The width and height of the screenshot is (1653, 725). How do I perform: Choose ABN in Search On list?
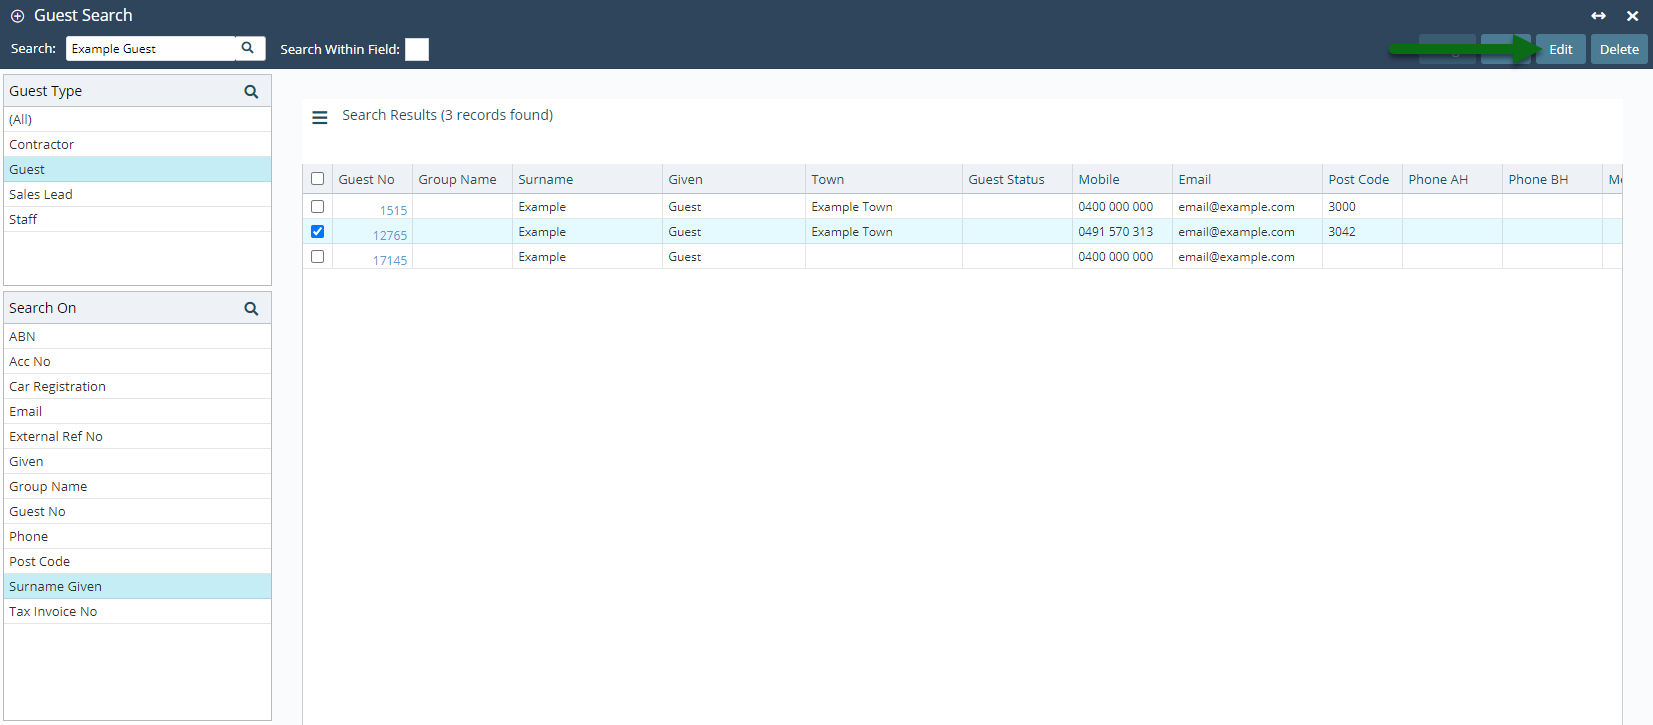pyautogui.click(x=137, y=336)
